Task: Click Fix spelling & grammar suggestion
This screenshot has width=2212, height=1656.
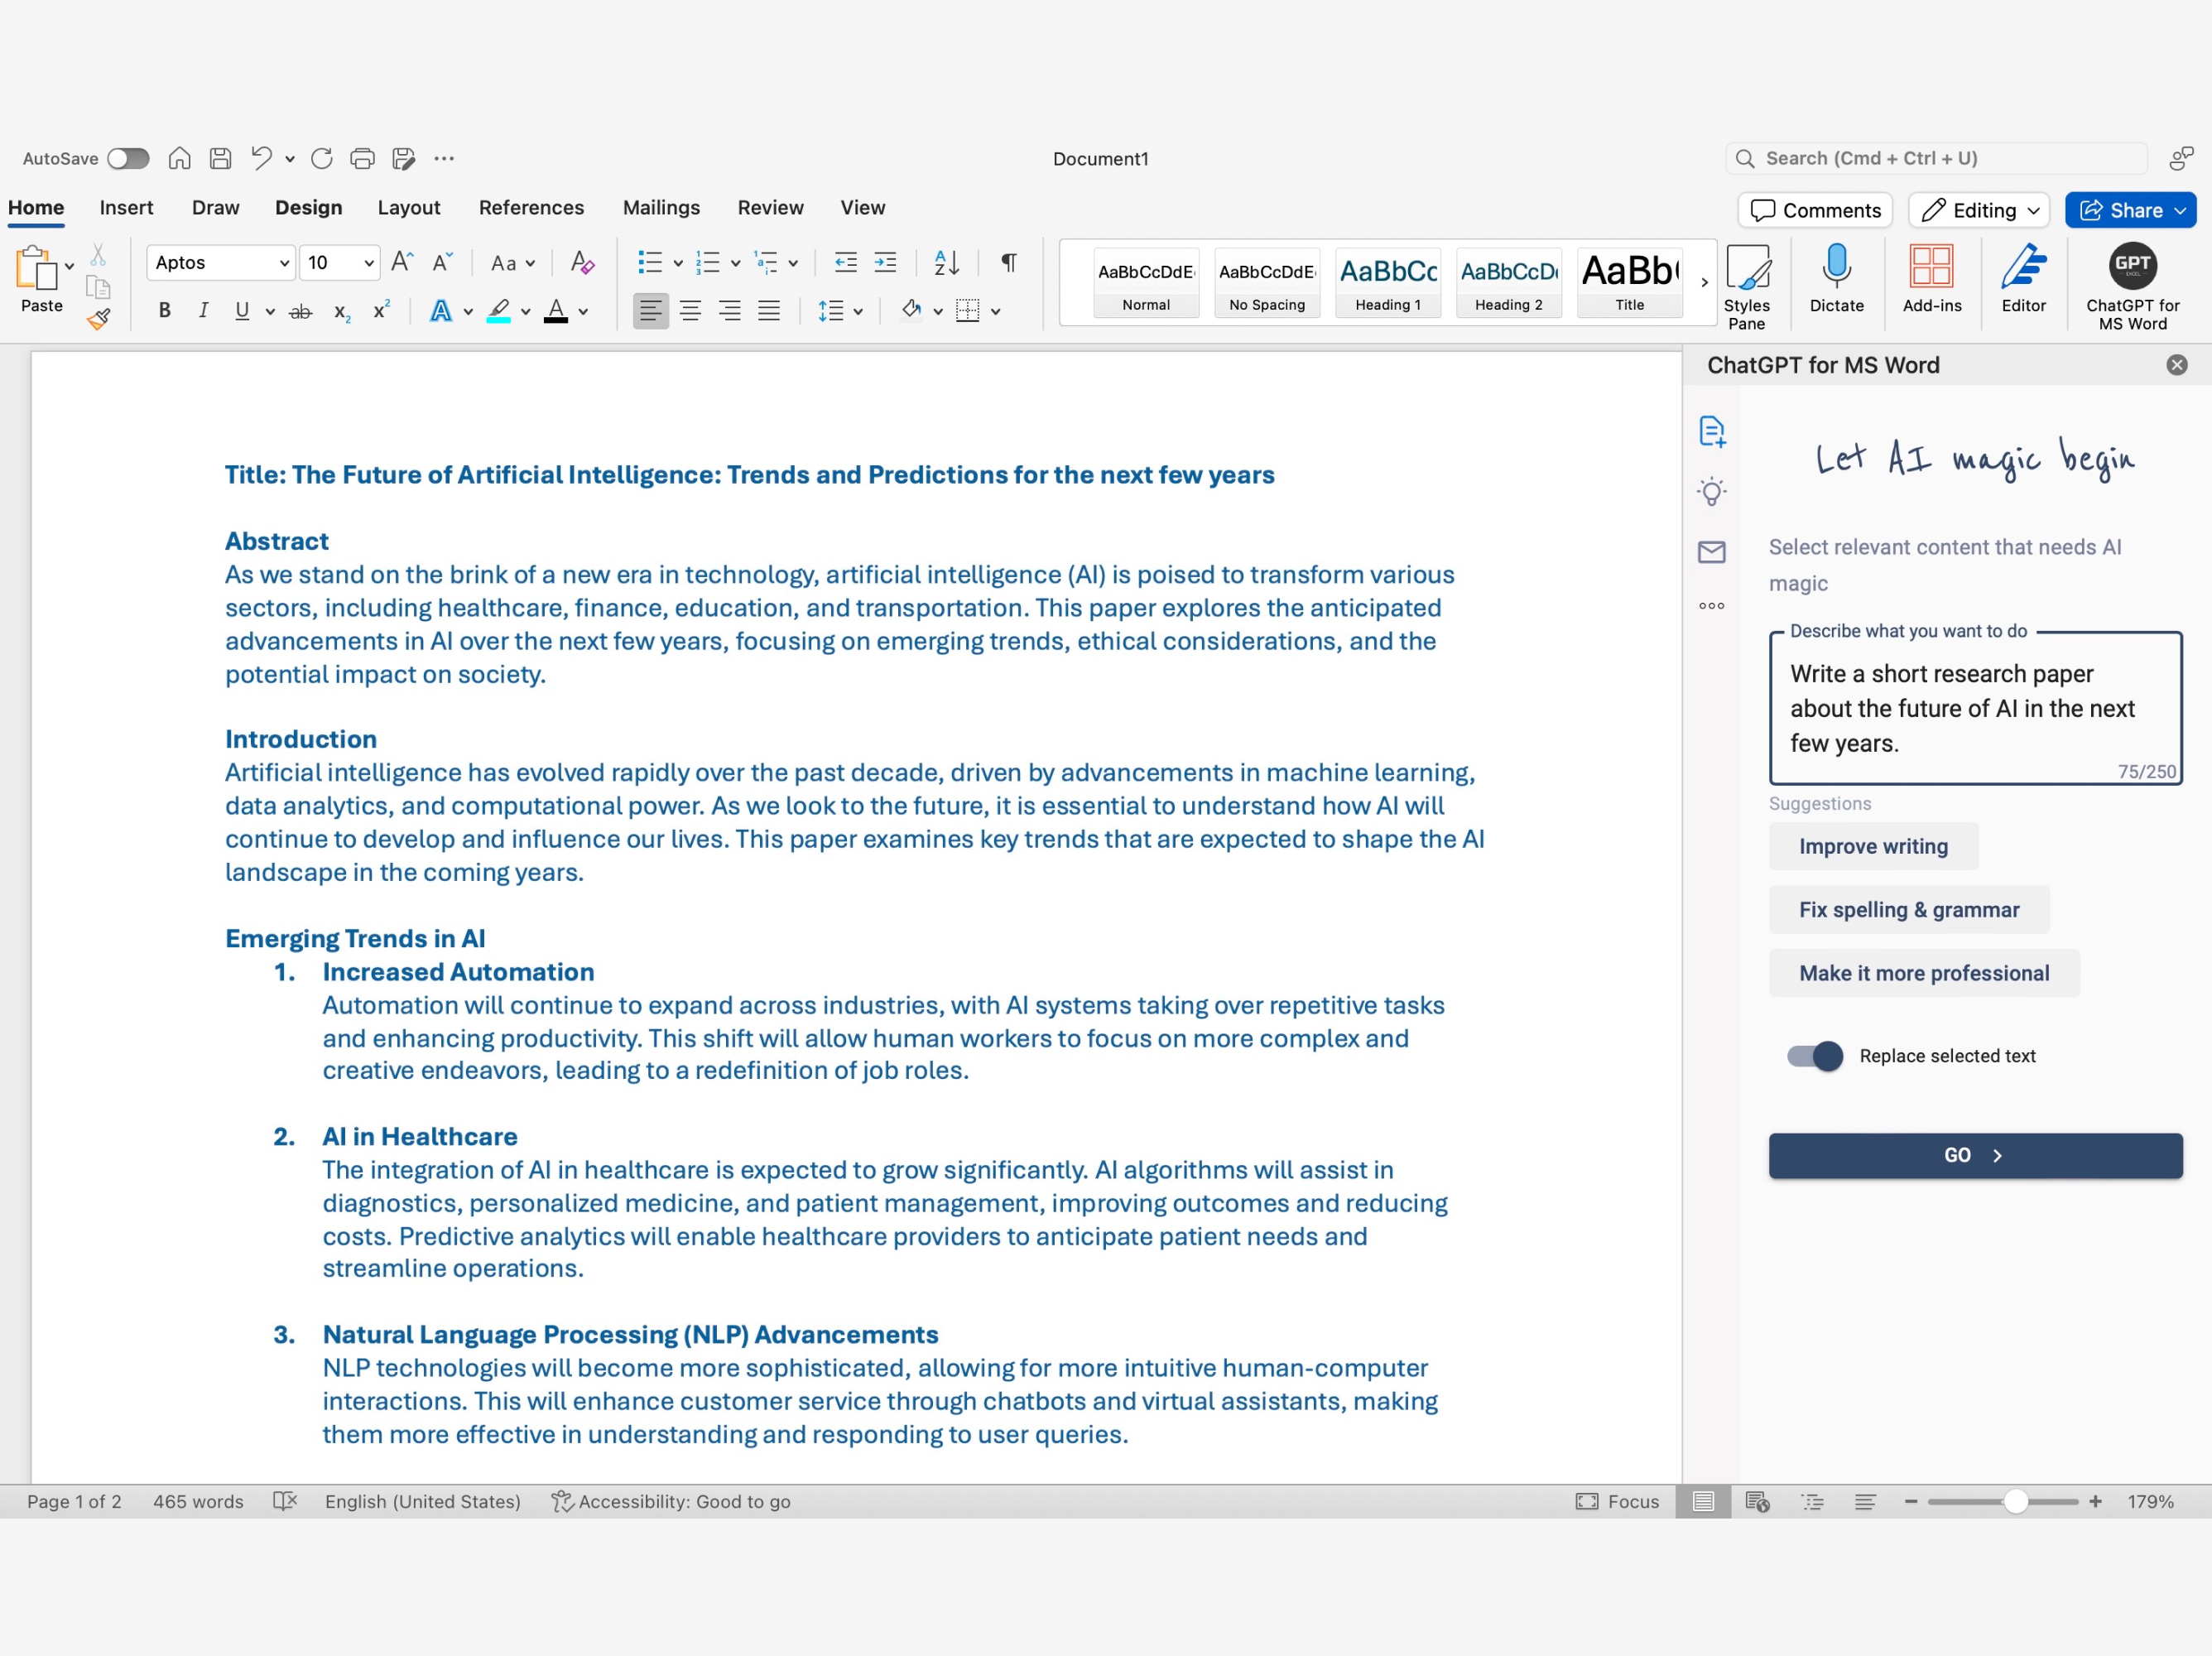Action: (x=1908, y=909)
